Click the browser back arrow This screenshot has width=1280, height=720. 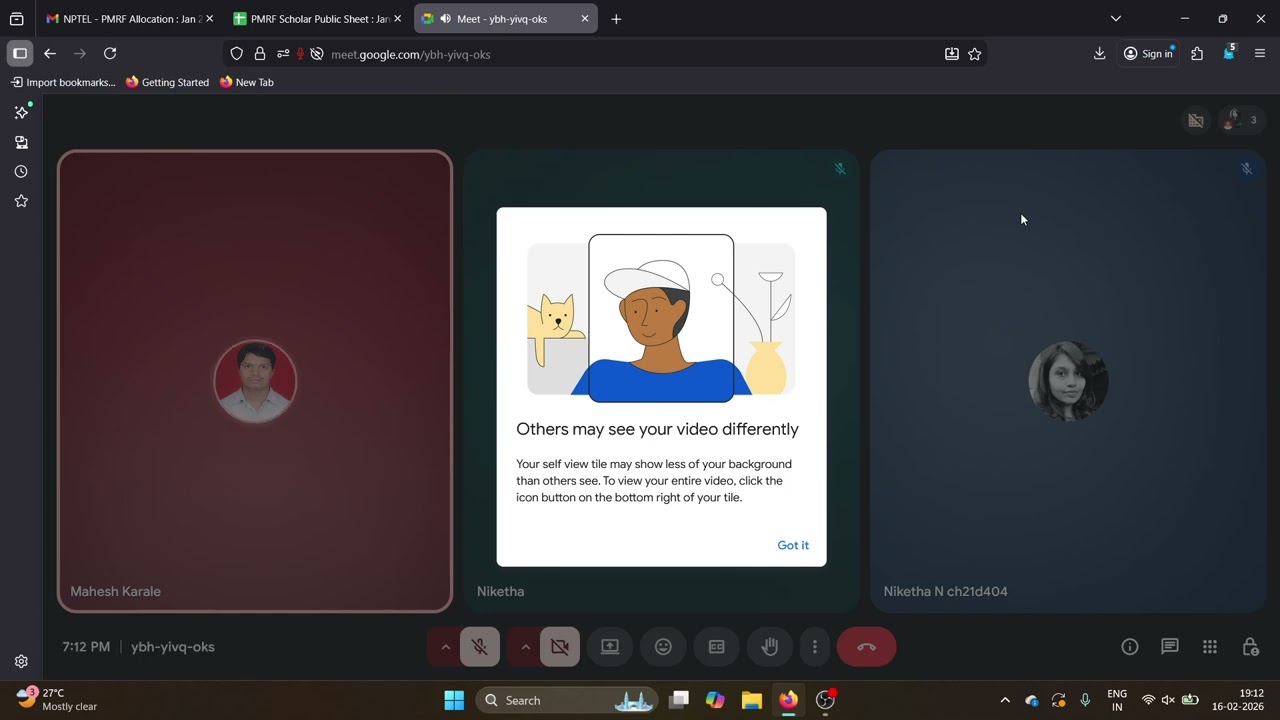pyautogui.click(x=50, y=54)
